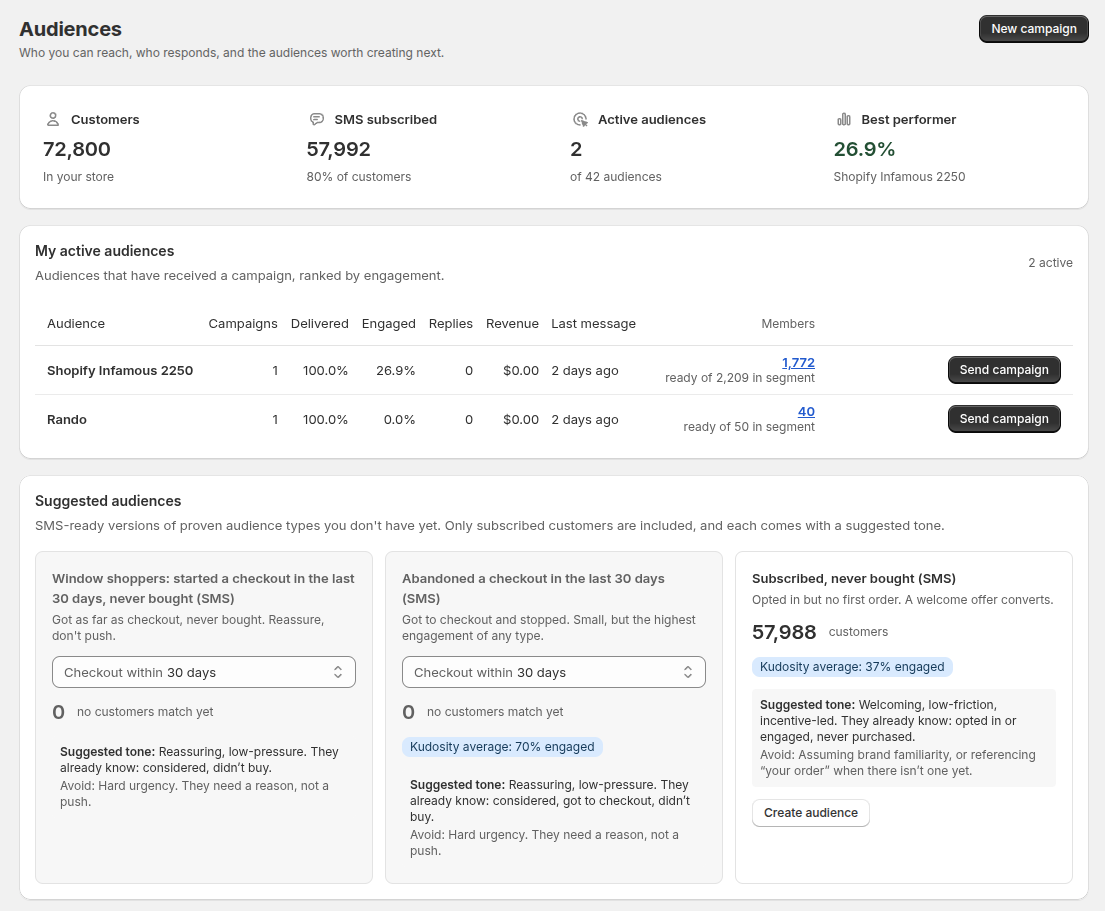The height and width of the screenshot is (911, 1105).
Task: Click '80% of customers' text
Action: click(x=359, y=177)
